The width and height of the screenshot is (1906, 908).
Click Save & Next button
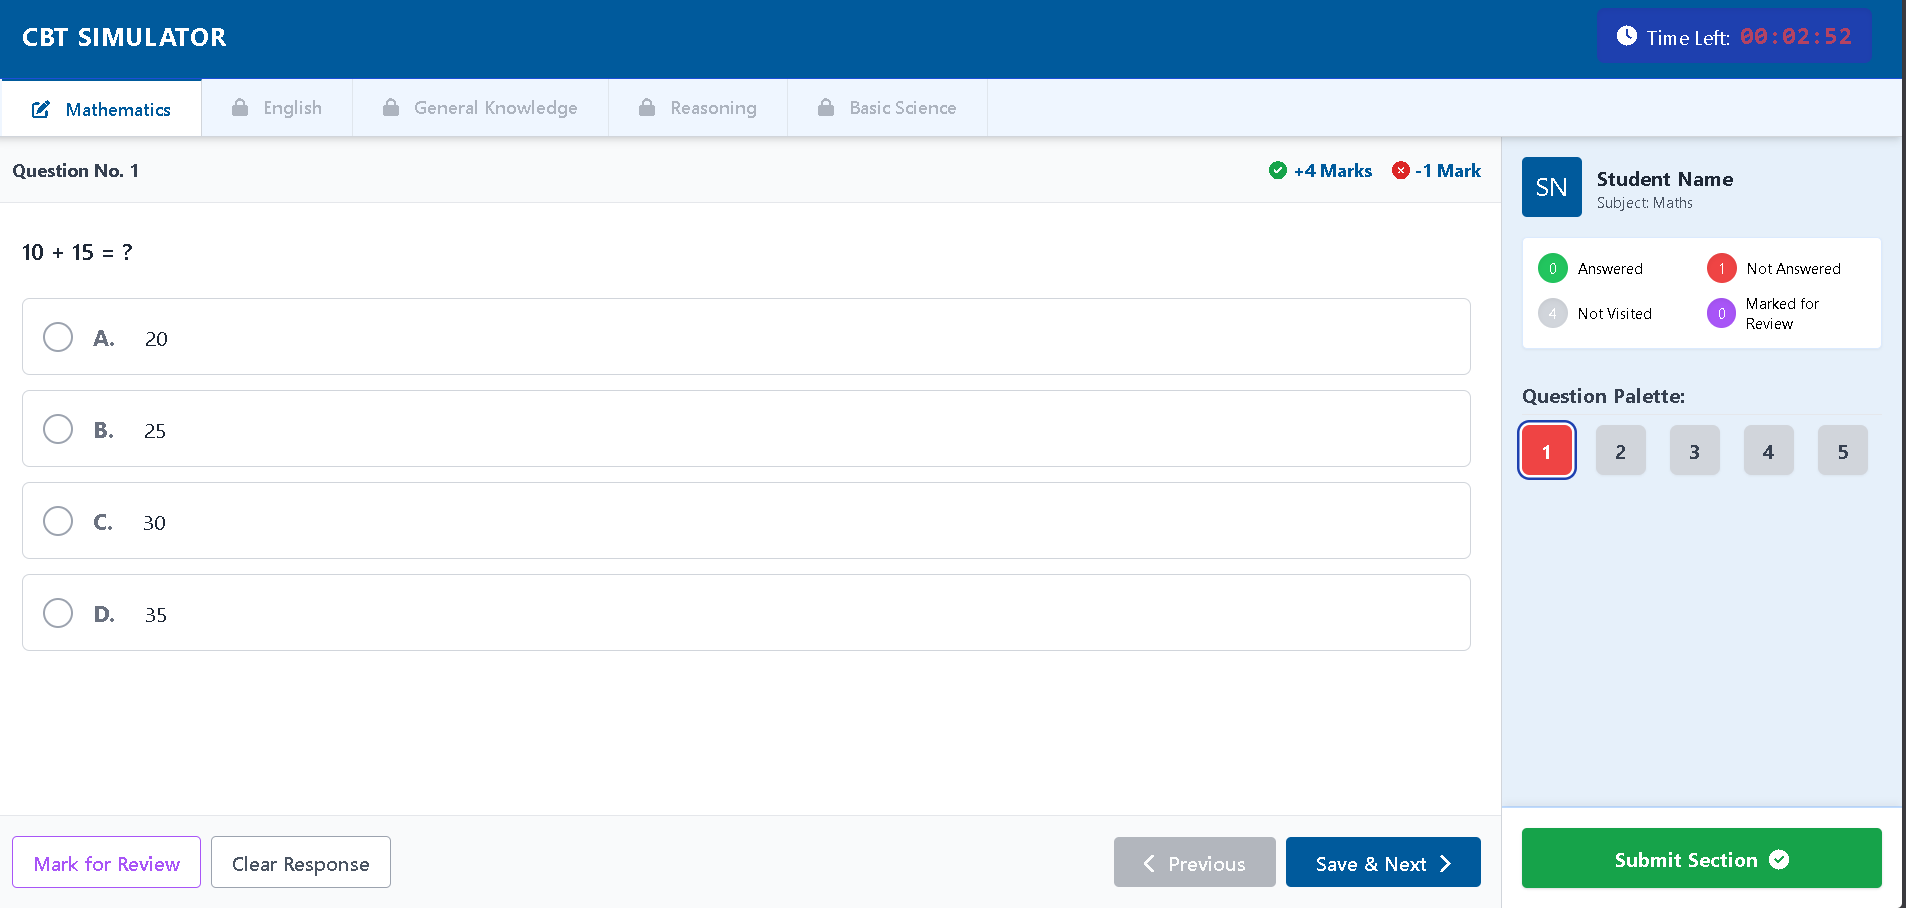[x=1383, y=862]
